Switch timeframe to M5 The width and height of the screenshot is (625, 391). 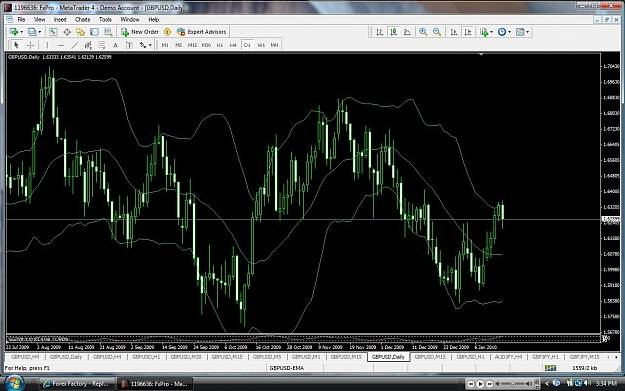coord(178,45)
